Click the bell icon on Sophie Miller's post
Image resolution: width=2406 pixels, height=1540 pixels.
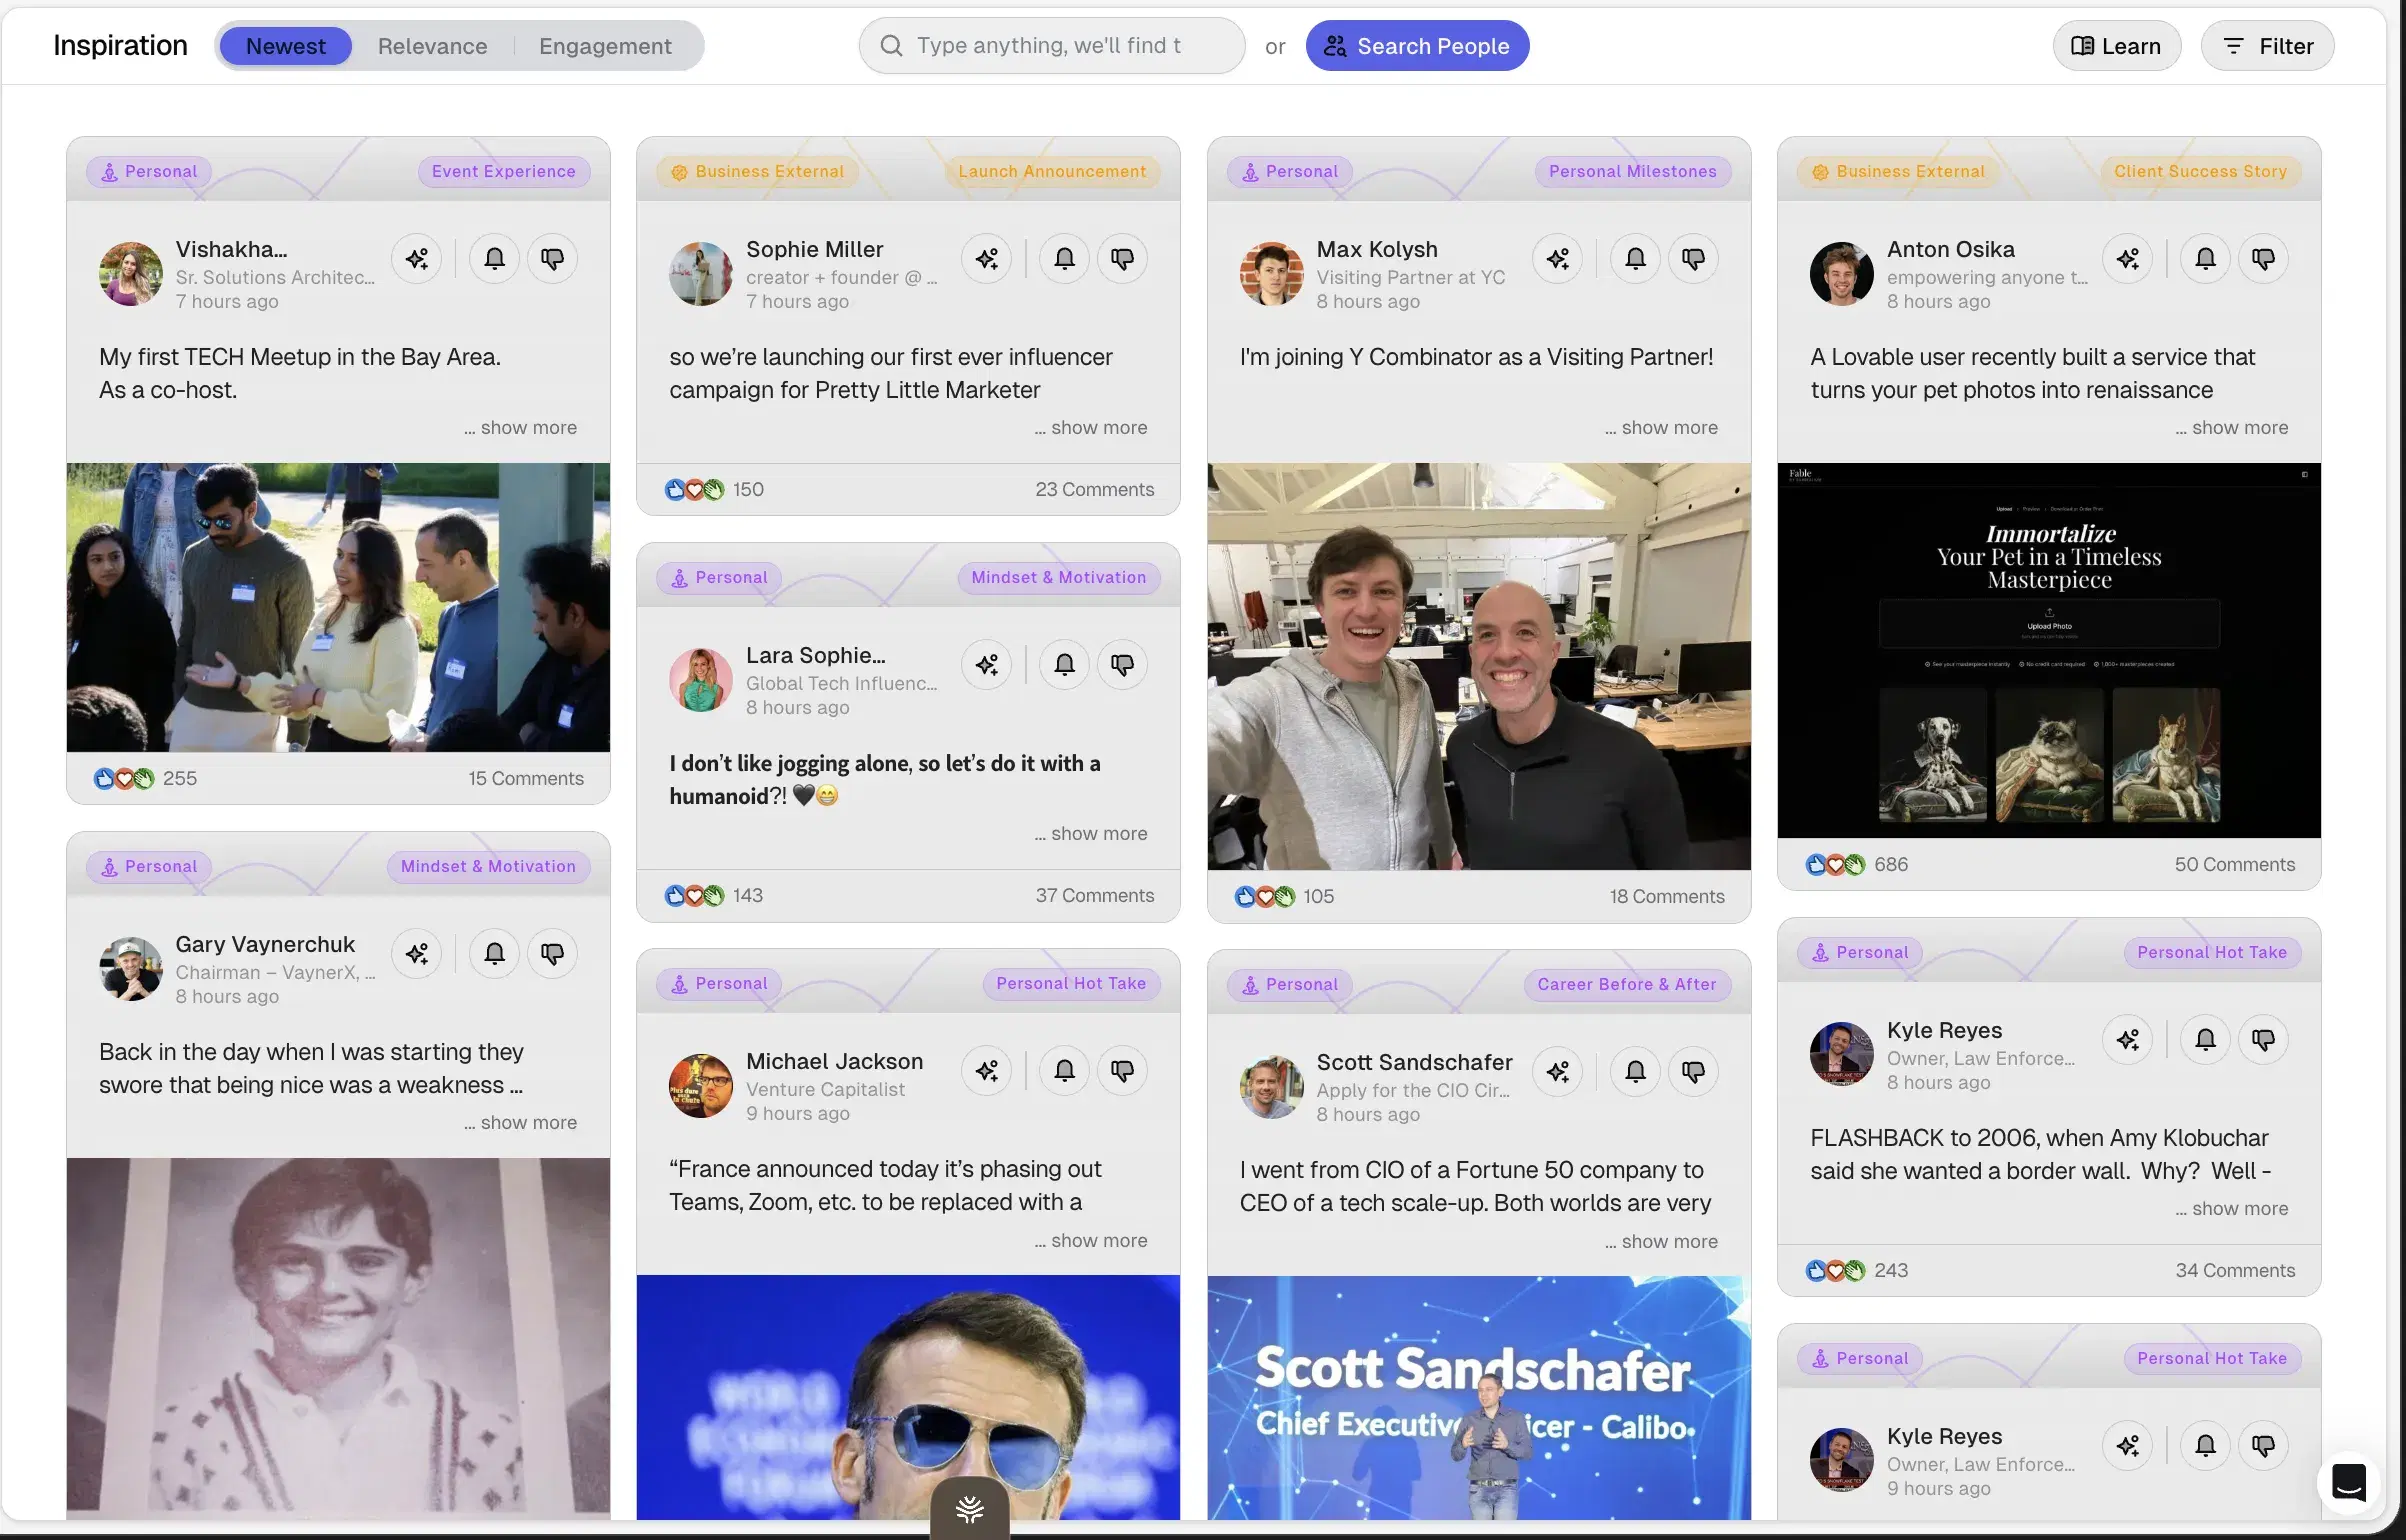coord(1064,259)
